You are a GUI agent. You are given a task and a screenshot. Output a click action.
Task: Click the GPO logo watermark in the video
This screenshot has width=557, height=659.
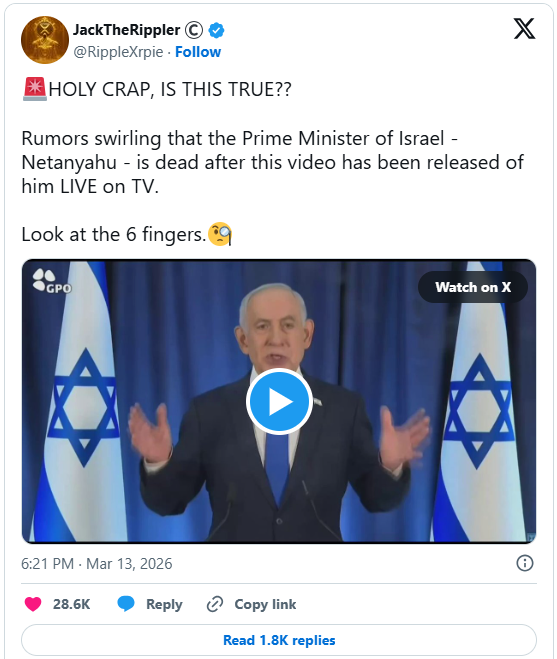point(52,281)
